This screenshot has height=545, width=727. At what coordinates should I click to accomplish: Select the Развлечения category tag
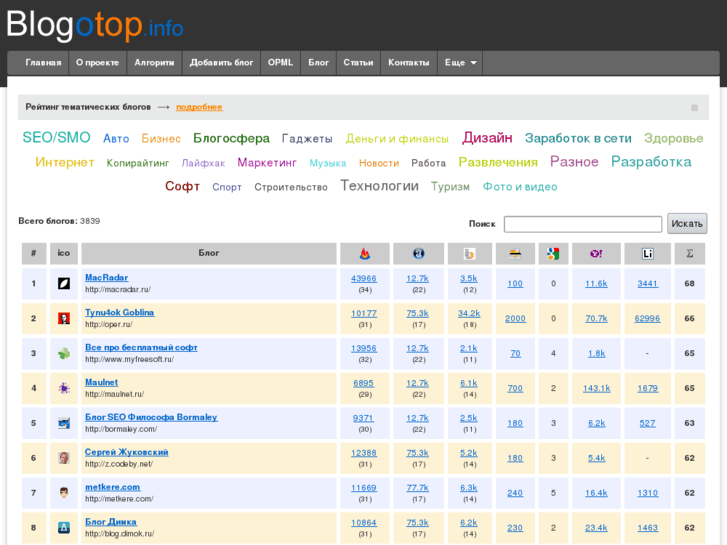(x=498, y=162)
